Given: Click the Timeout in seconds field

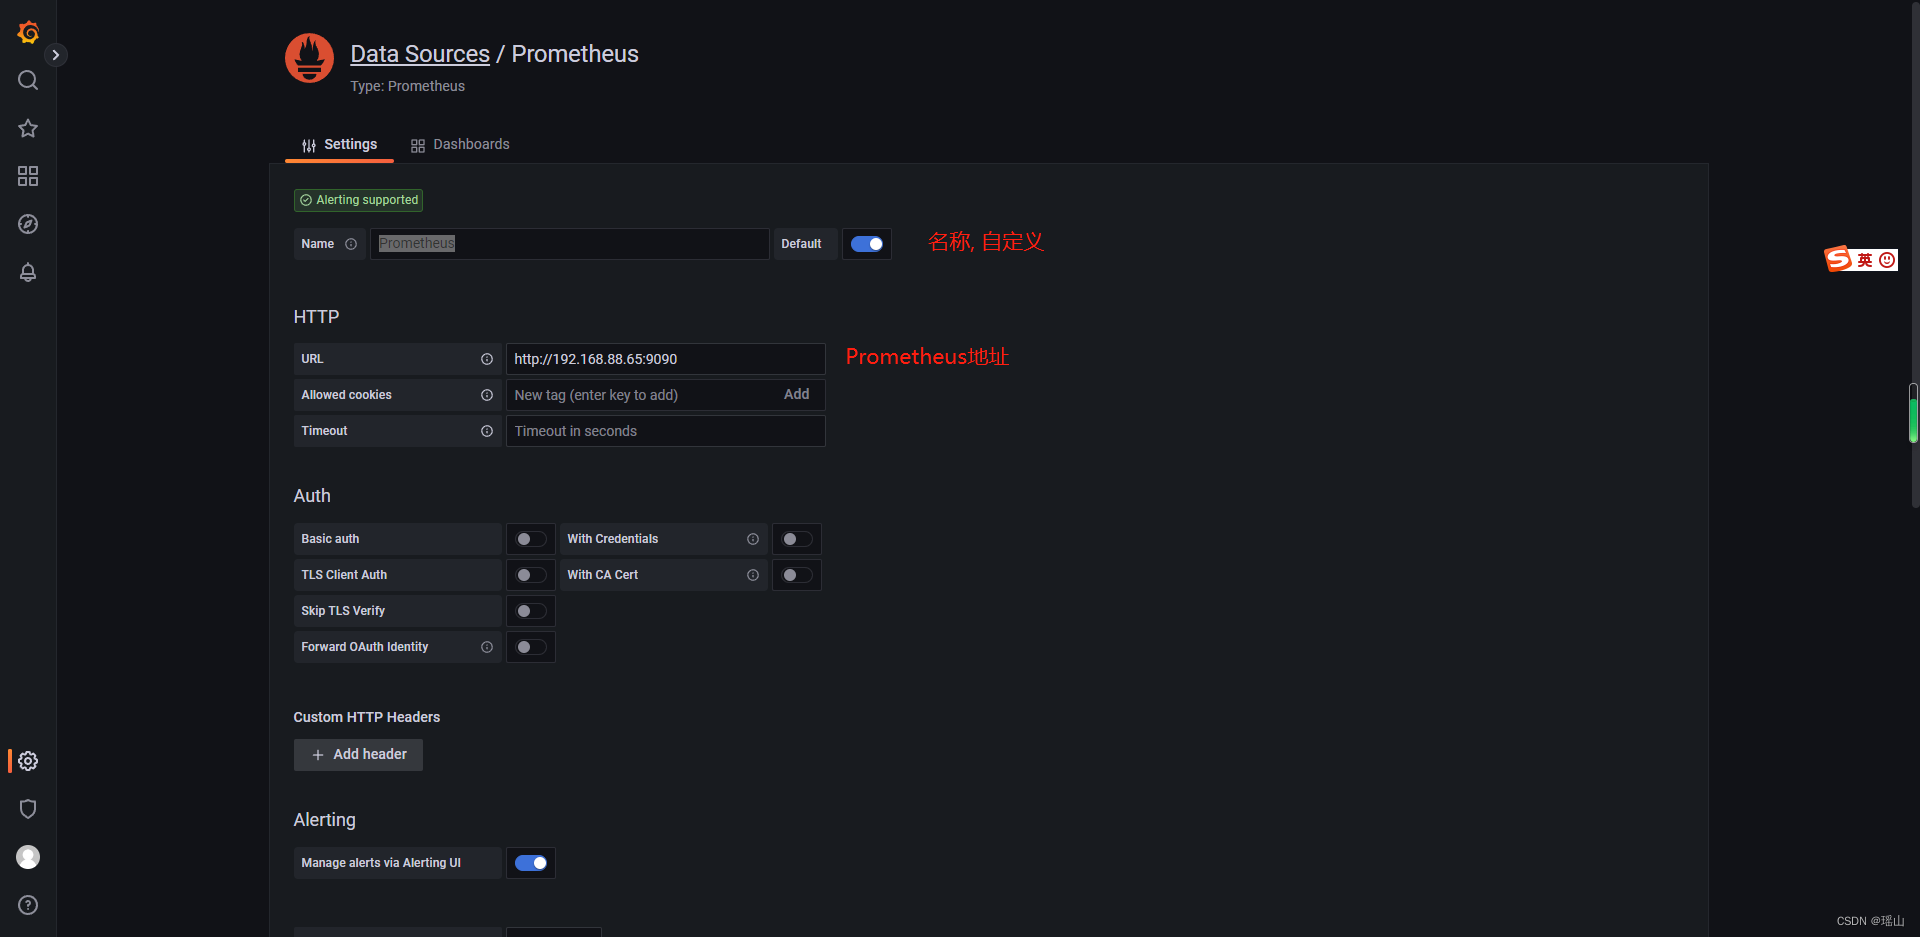Looking at the screenshot, I should point(665,431).
